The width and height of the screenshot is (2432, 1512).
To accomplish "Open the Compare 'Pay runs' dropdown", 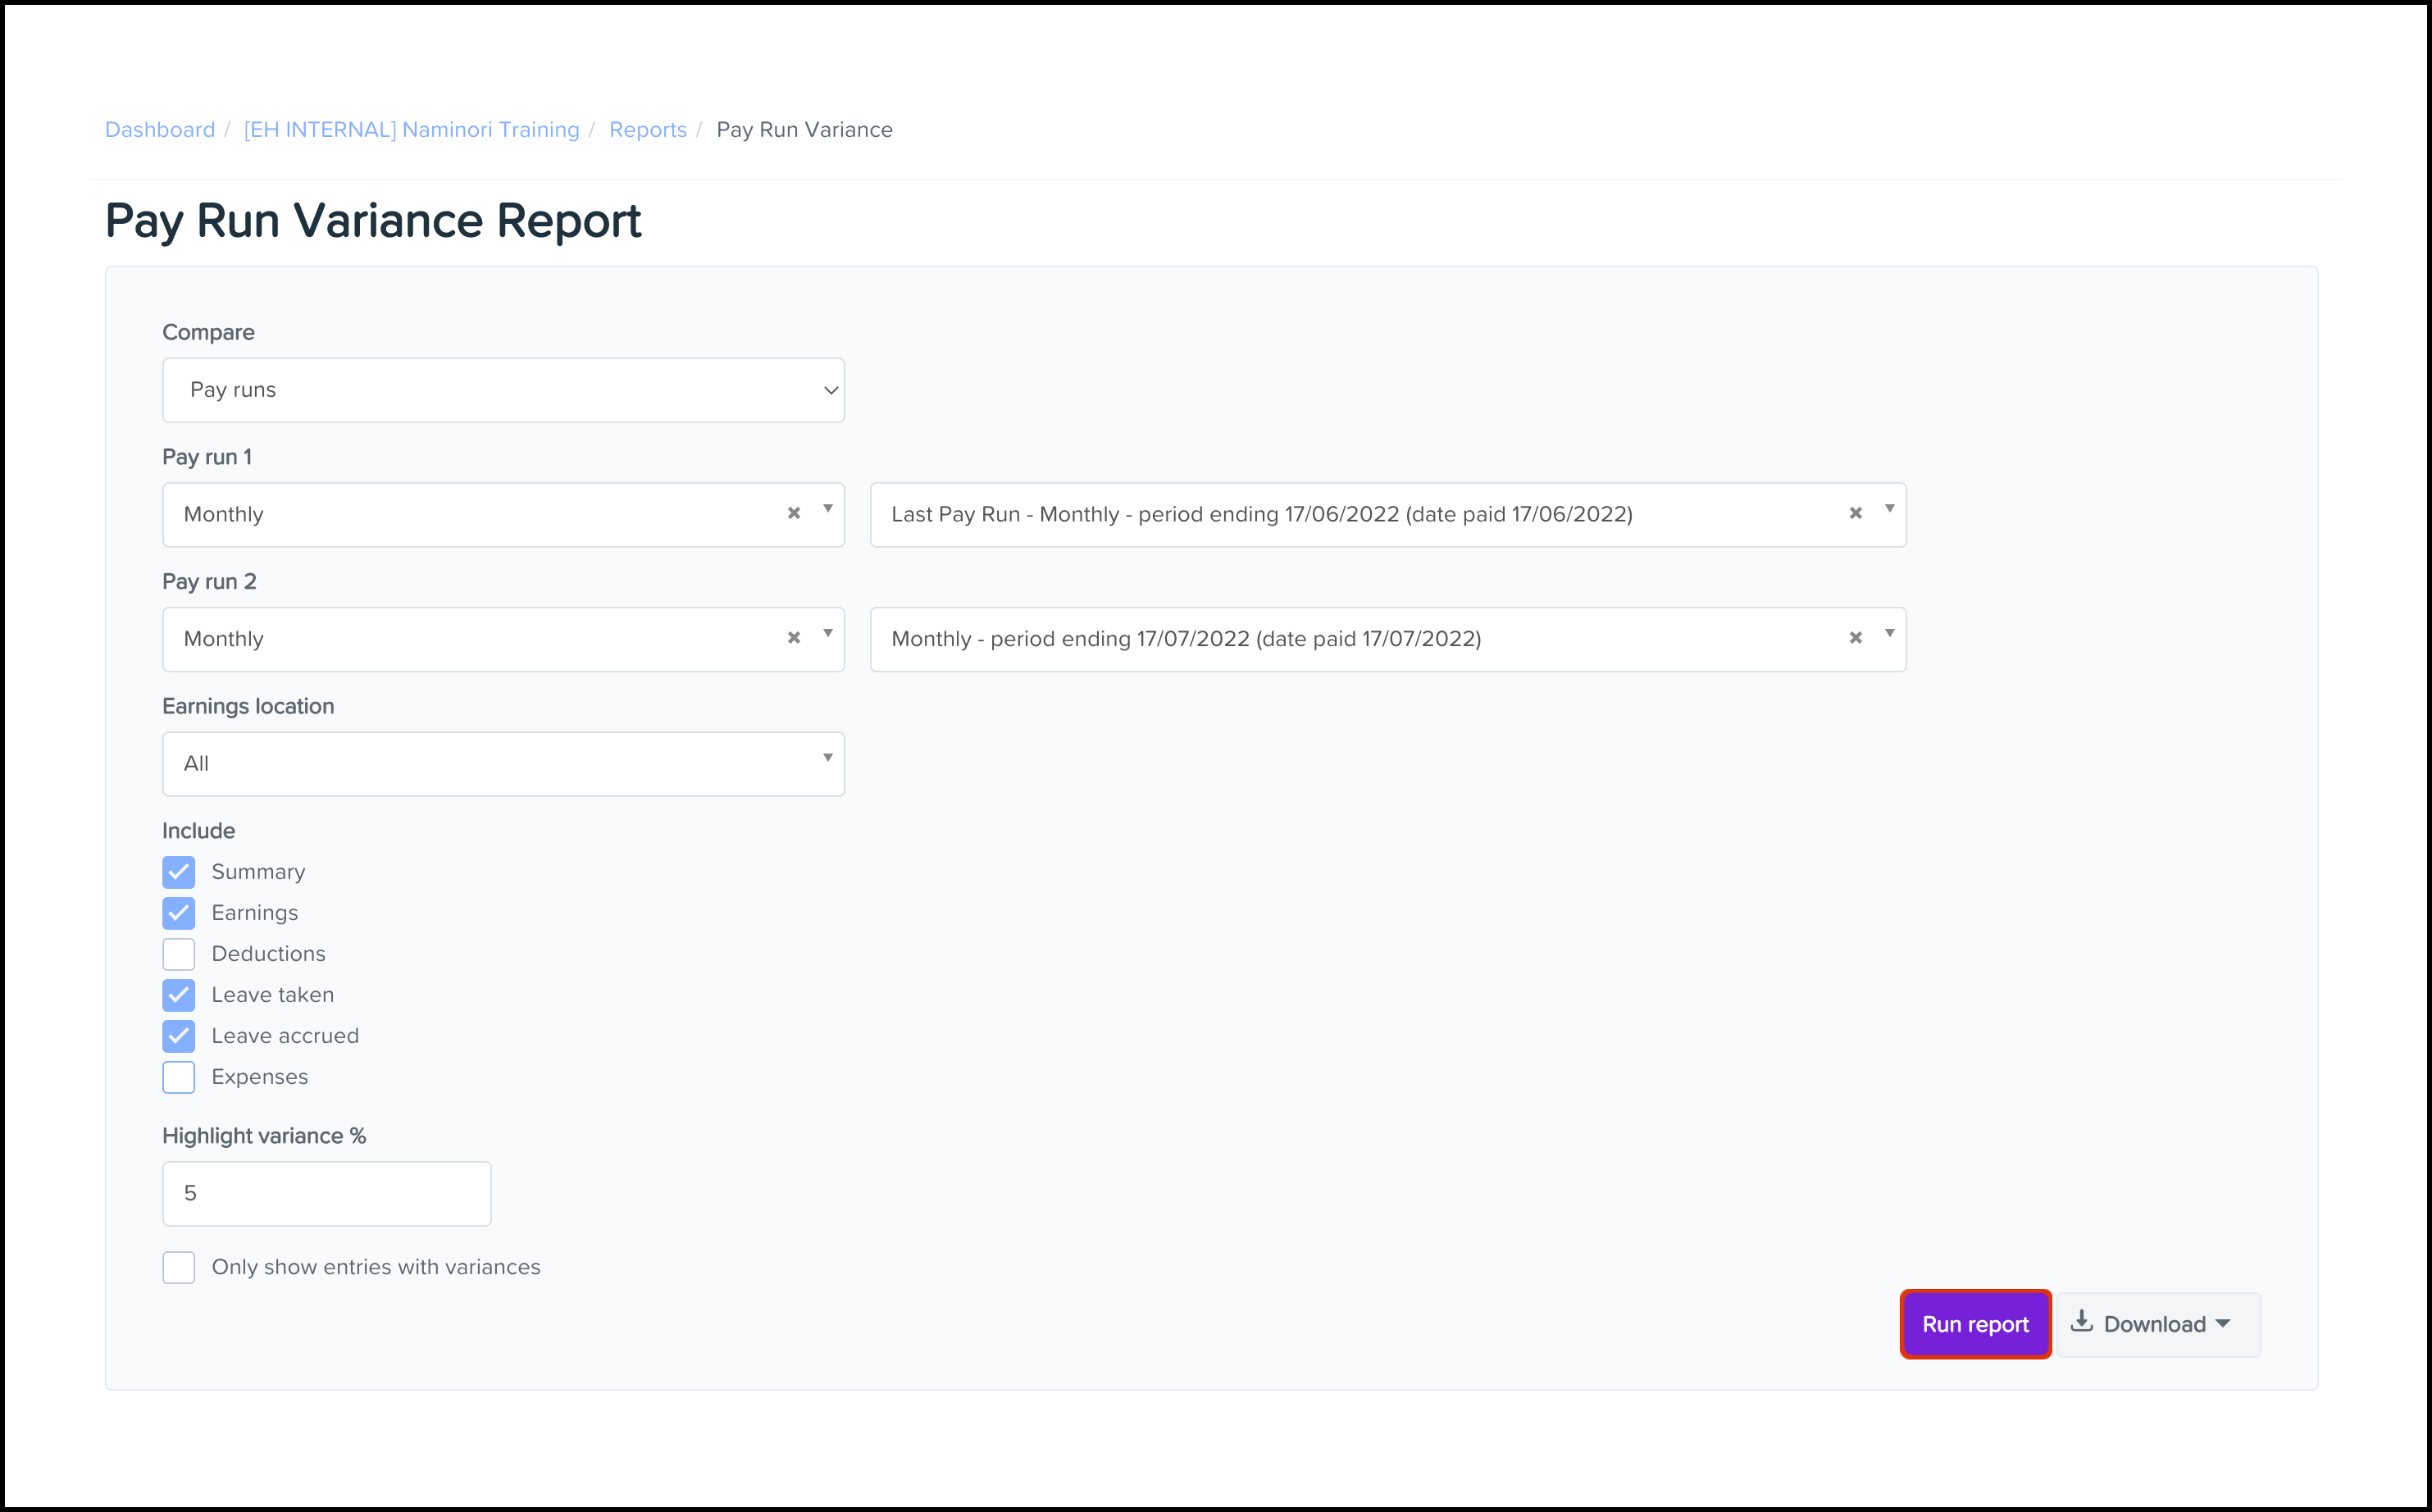I will tap(503, 390).
